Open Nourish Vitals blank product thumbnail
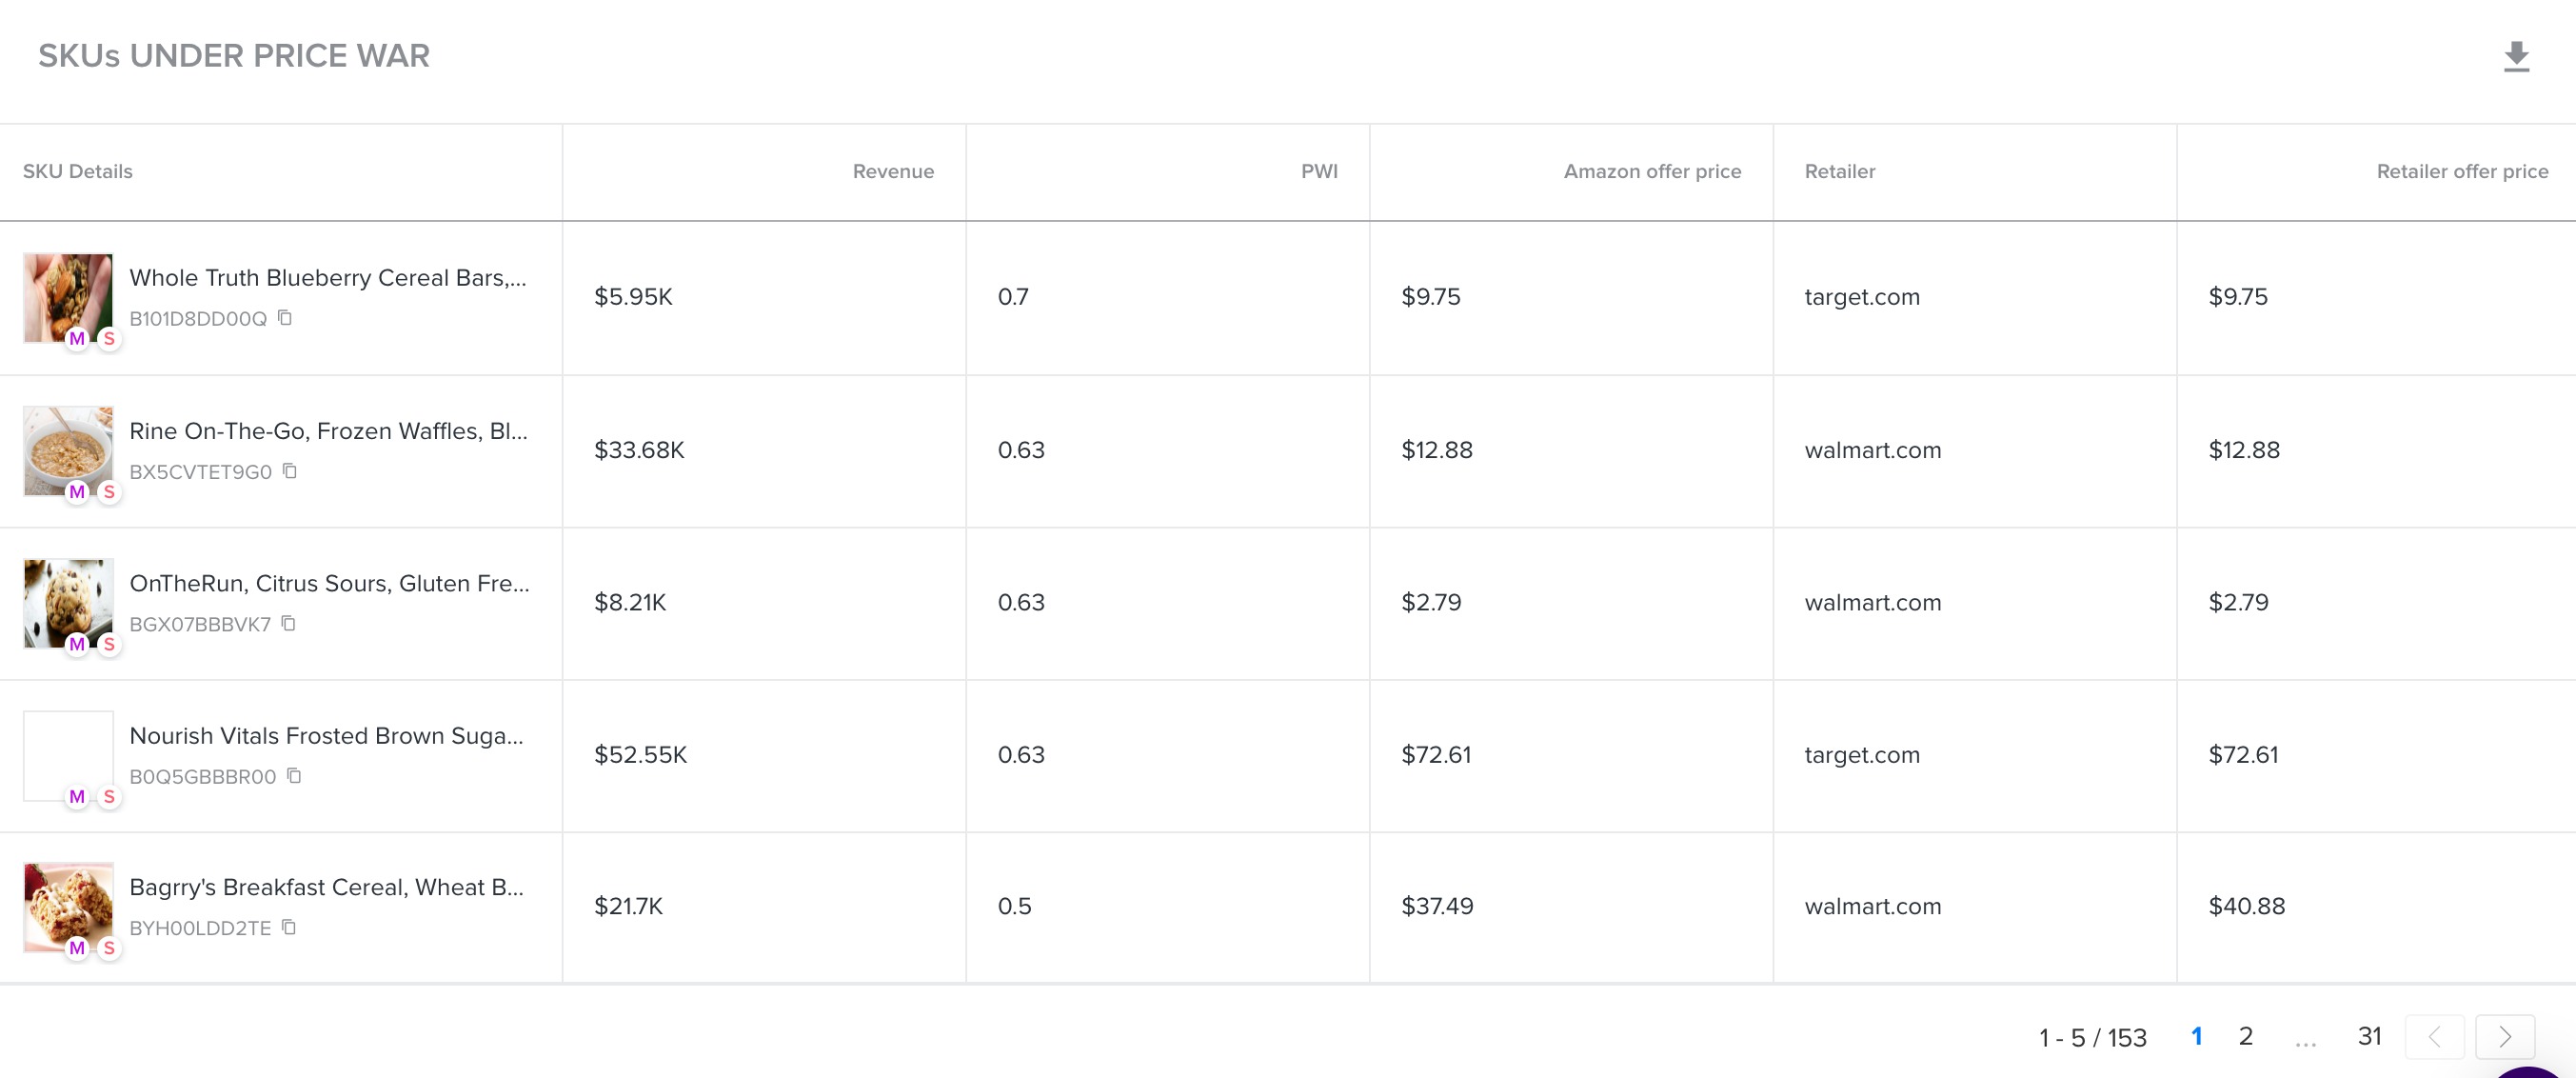The width and height of the screenshot is (2576, 1078). (x=68, y=756)
